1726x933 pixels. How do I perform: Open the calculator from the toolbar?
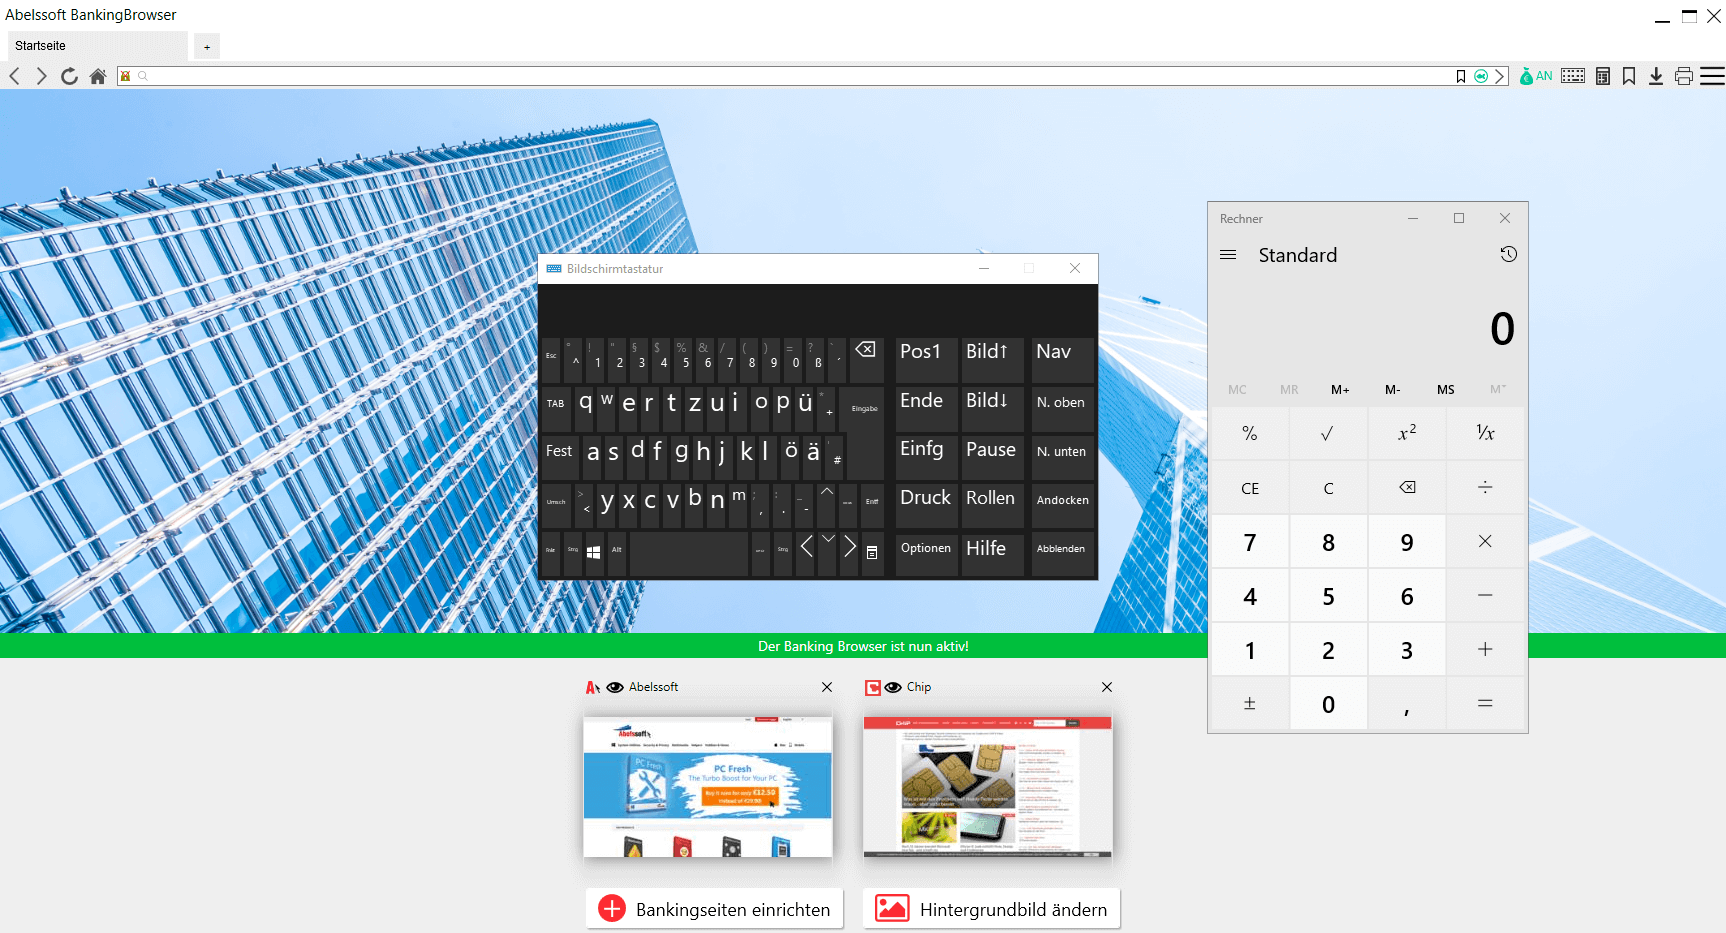(x=1603, y=76)
